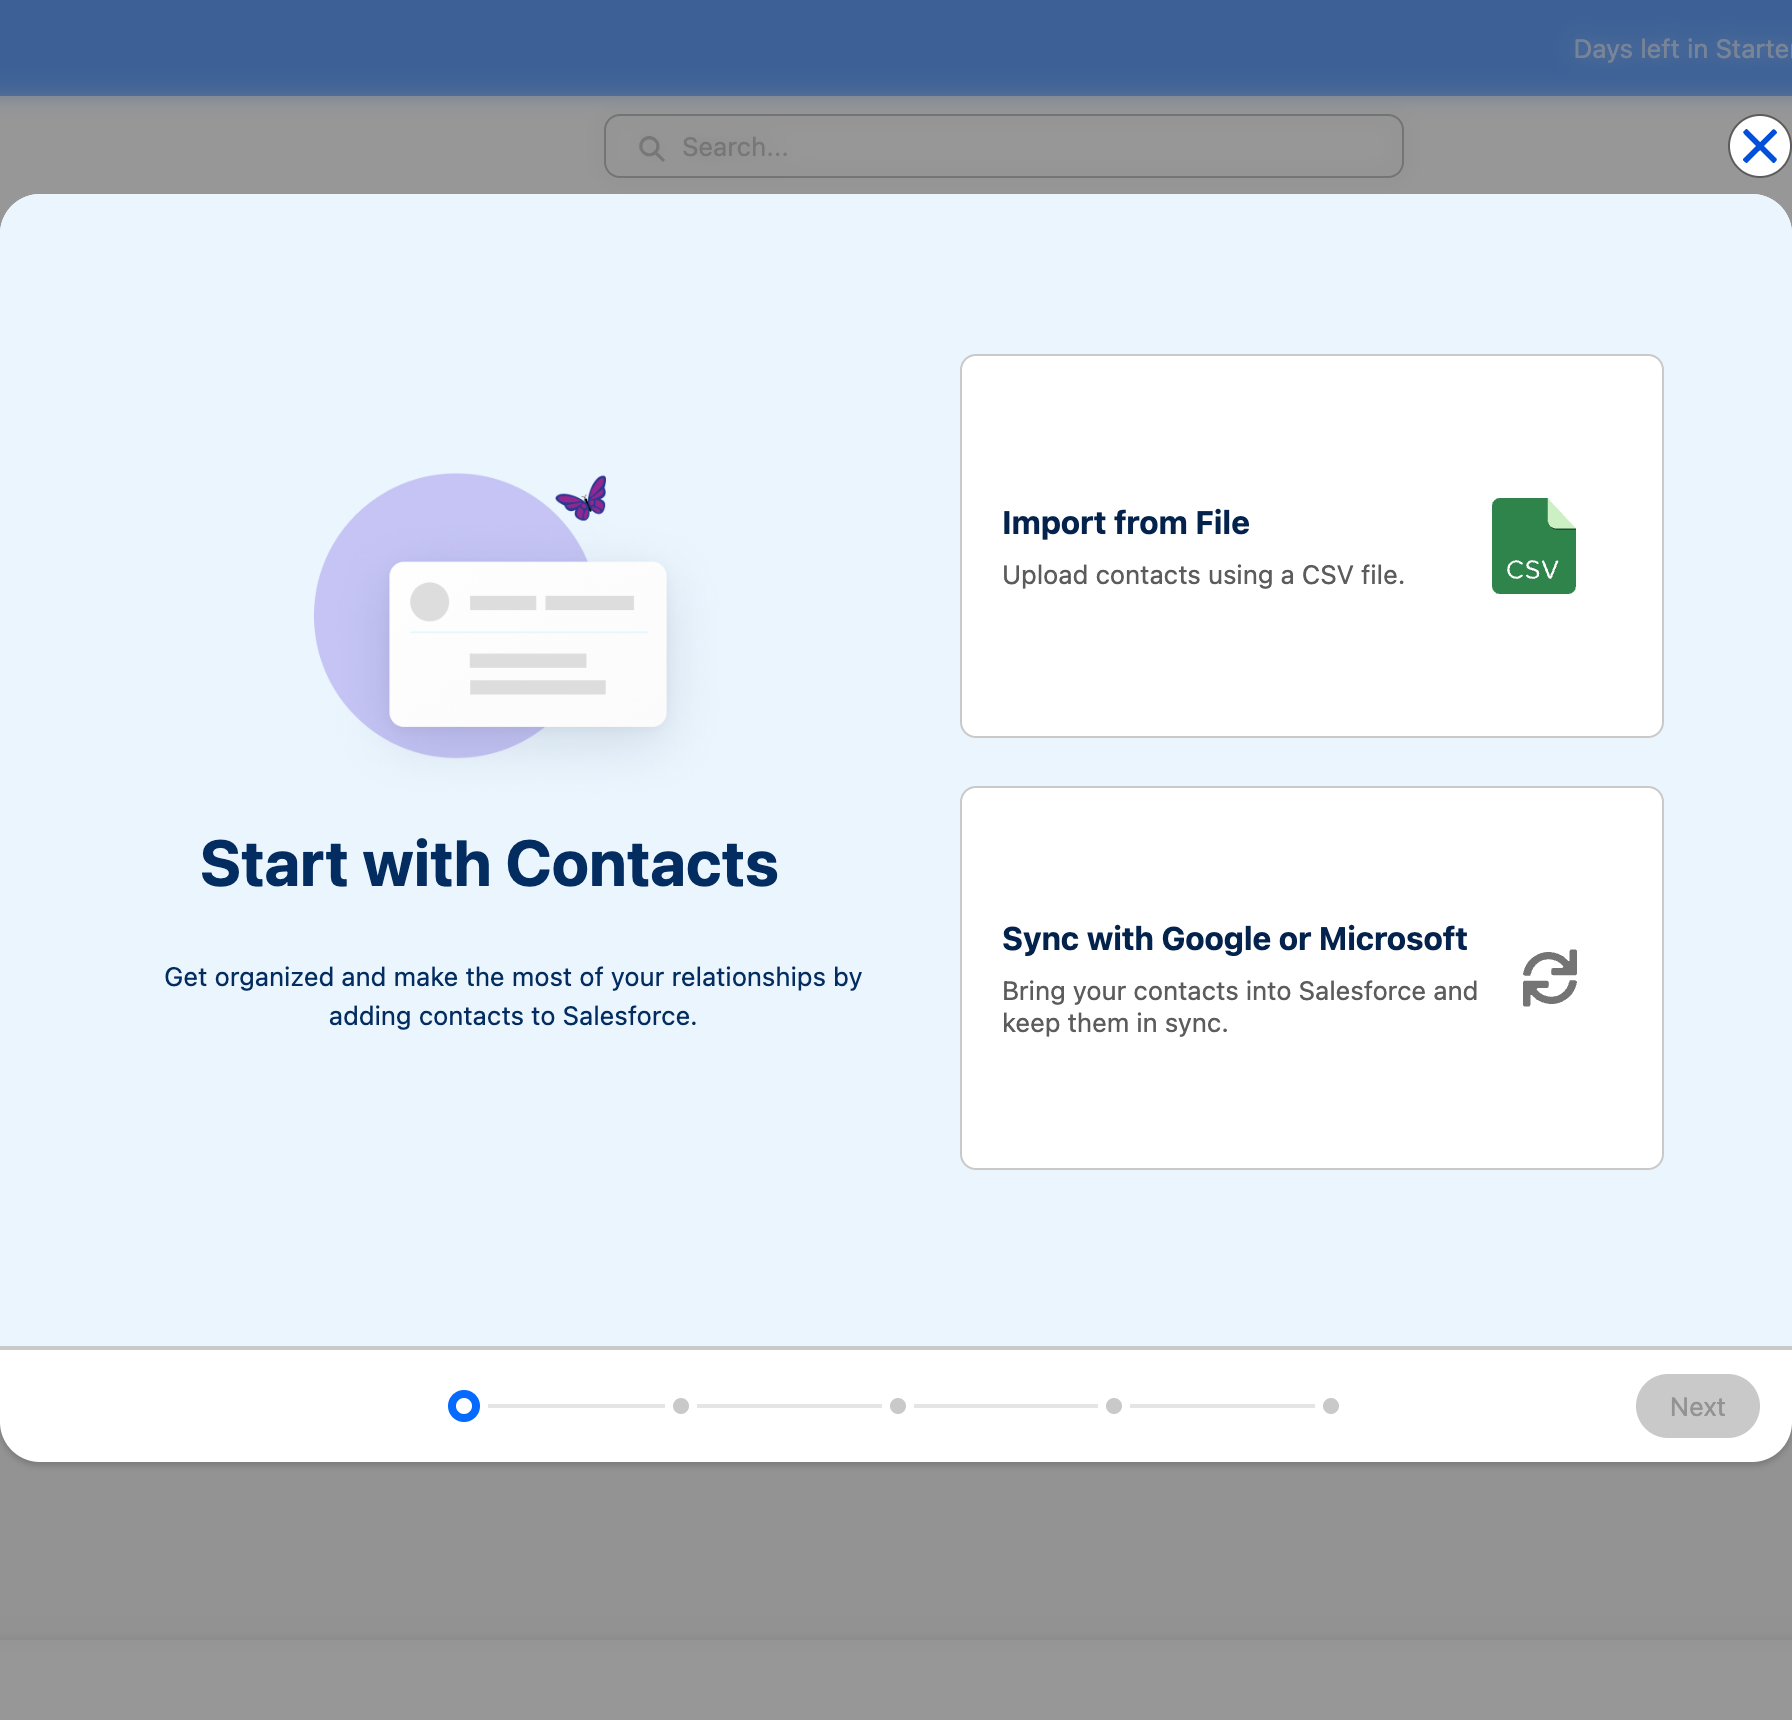This screenshot has height=1720, width=1792.
Task: Jump to the third progress step dot
Action: point(898,1406)
